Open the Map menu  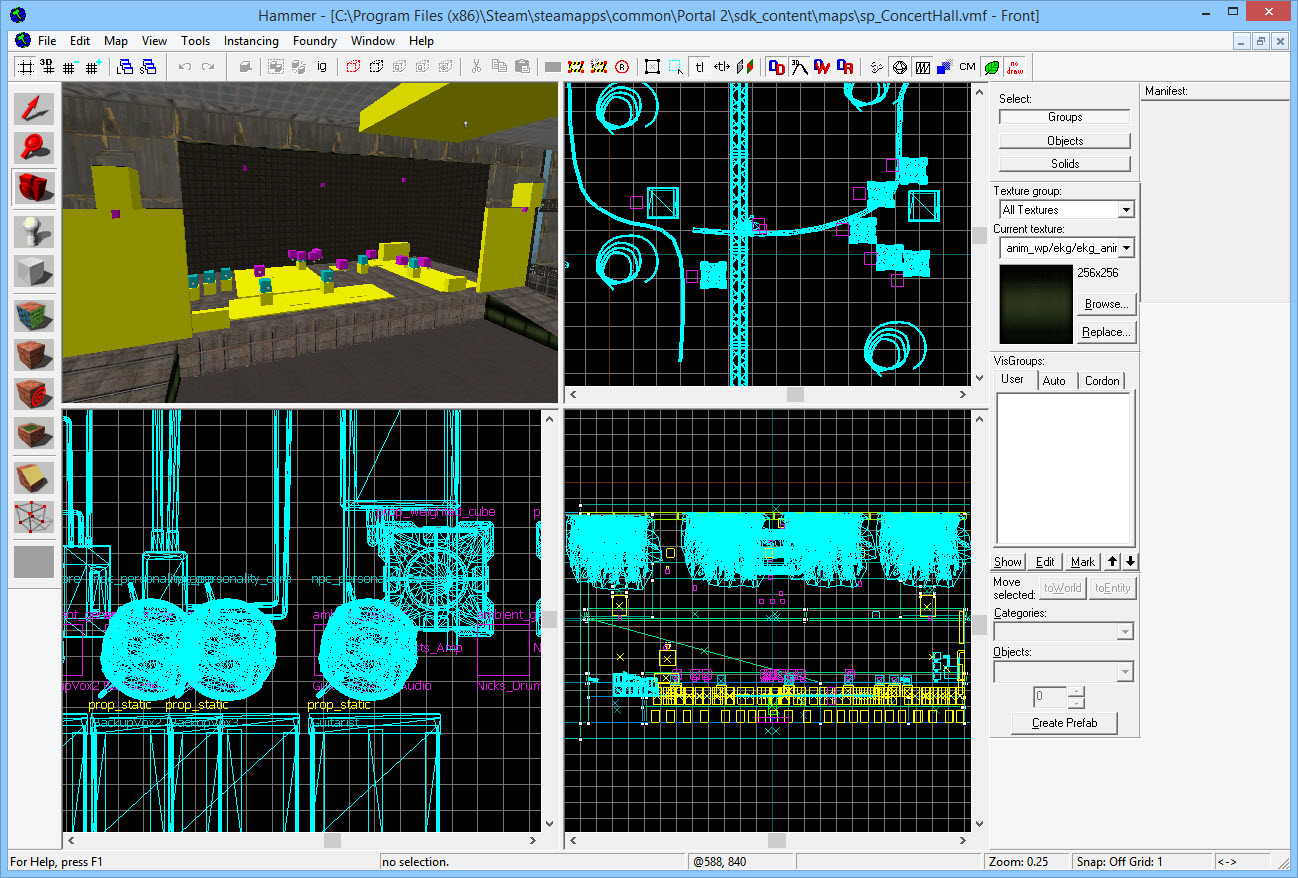click(x=116, y=41)
